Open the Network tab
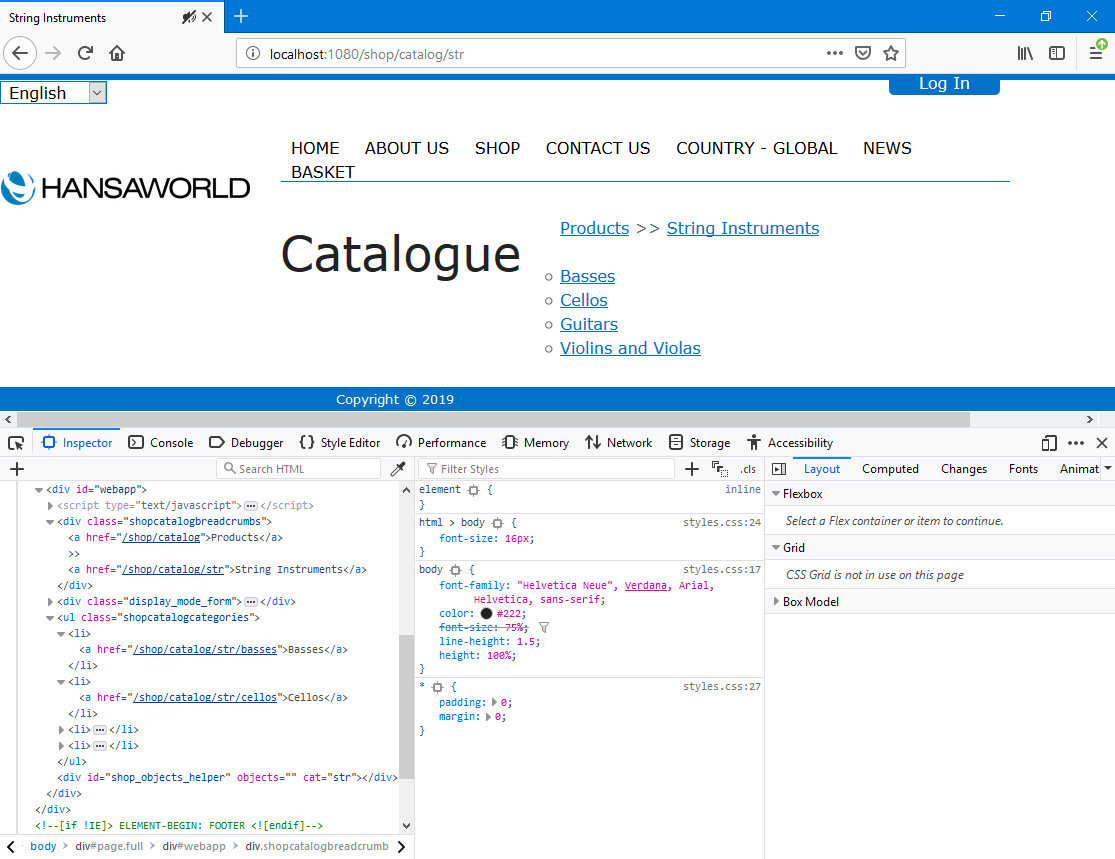The image size is (1115, 859). tap(619, 443)
